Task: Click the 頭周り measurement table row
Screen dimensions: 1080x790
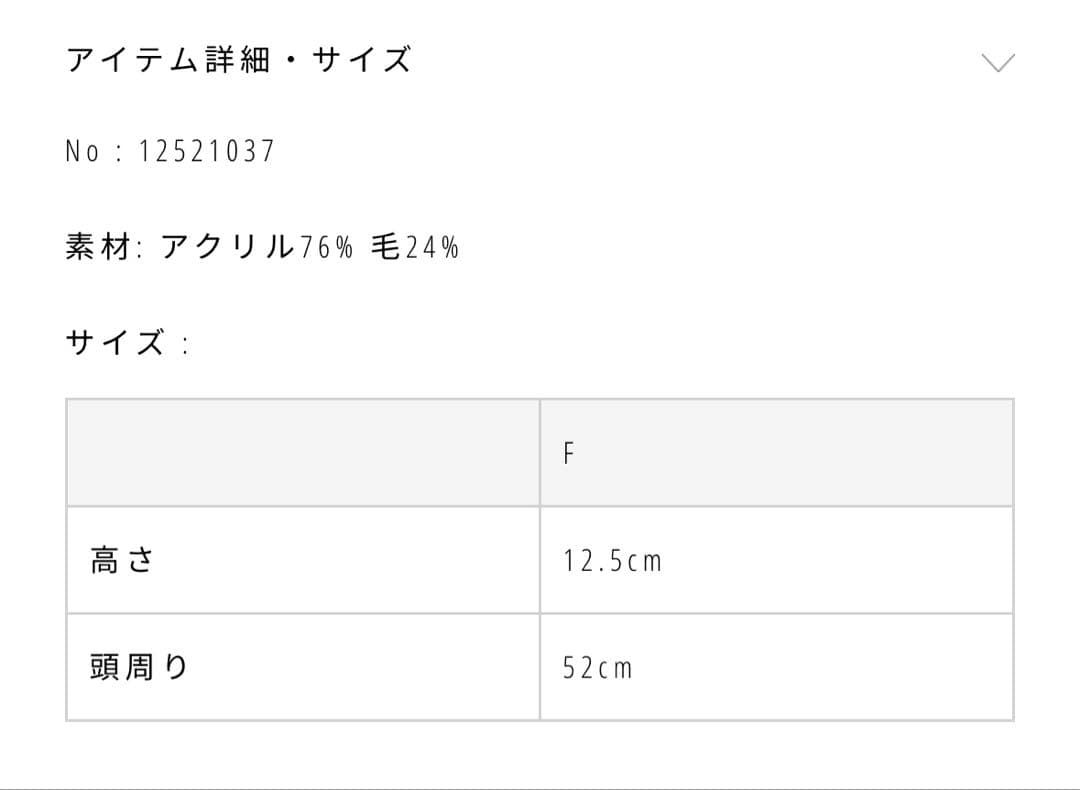Action: click(540, 667)
